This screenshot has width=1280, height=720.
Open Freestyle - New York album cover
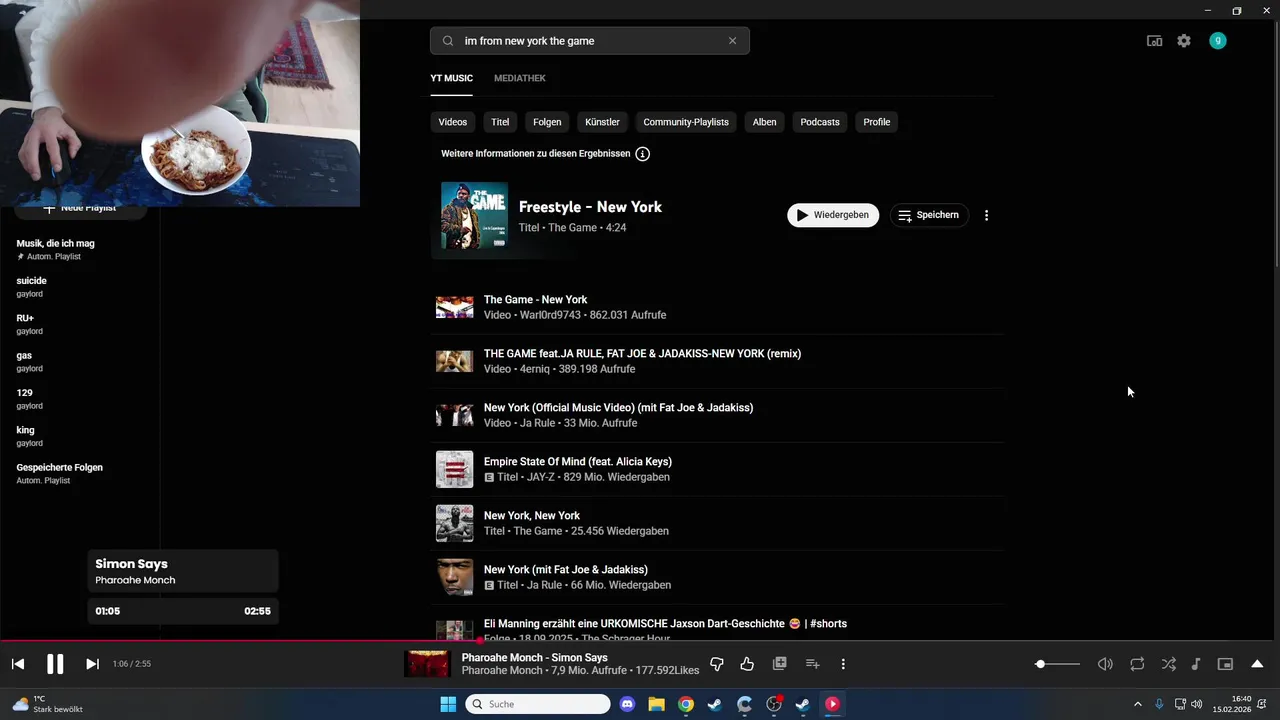tap(474, 215)
